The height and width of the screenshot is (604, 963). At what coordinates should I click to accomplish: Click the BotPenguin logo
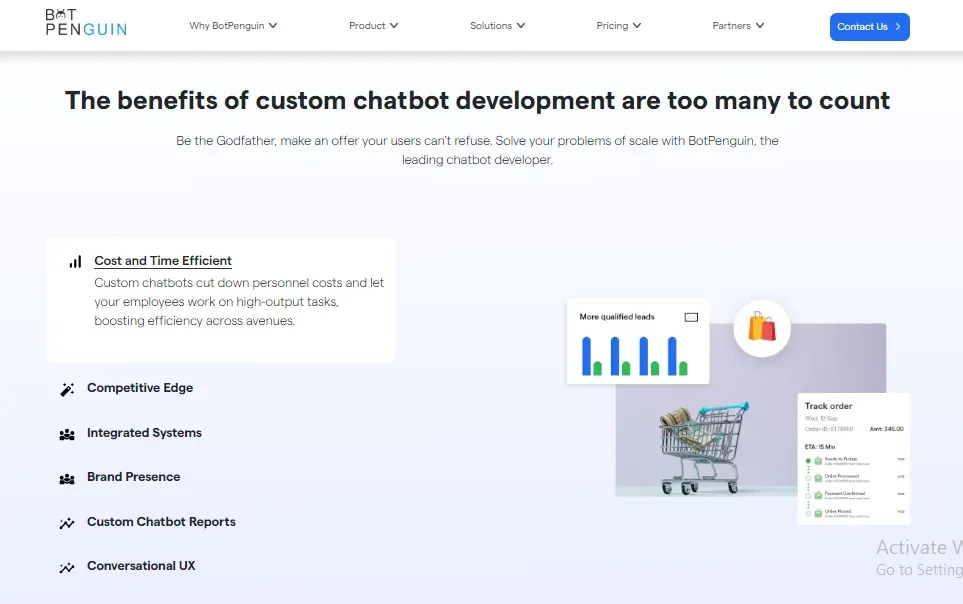pyautogui.click(x=86, y=22)
